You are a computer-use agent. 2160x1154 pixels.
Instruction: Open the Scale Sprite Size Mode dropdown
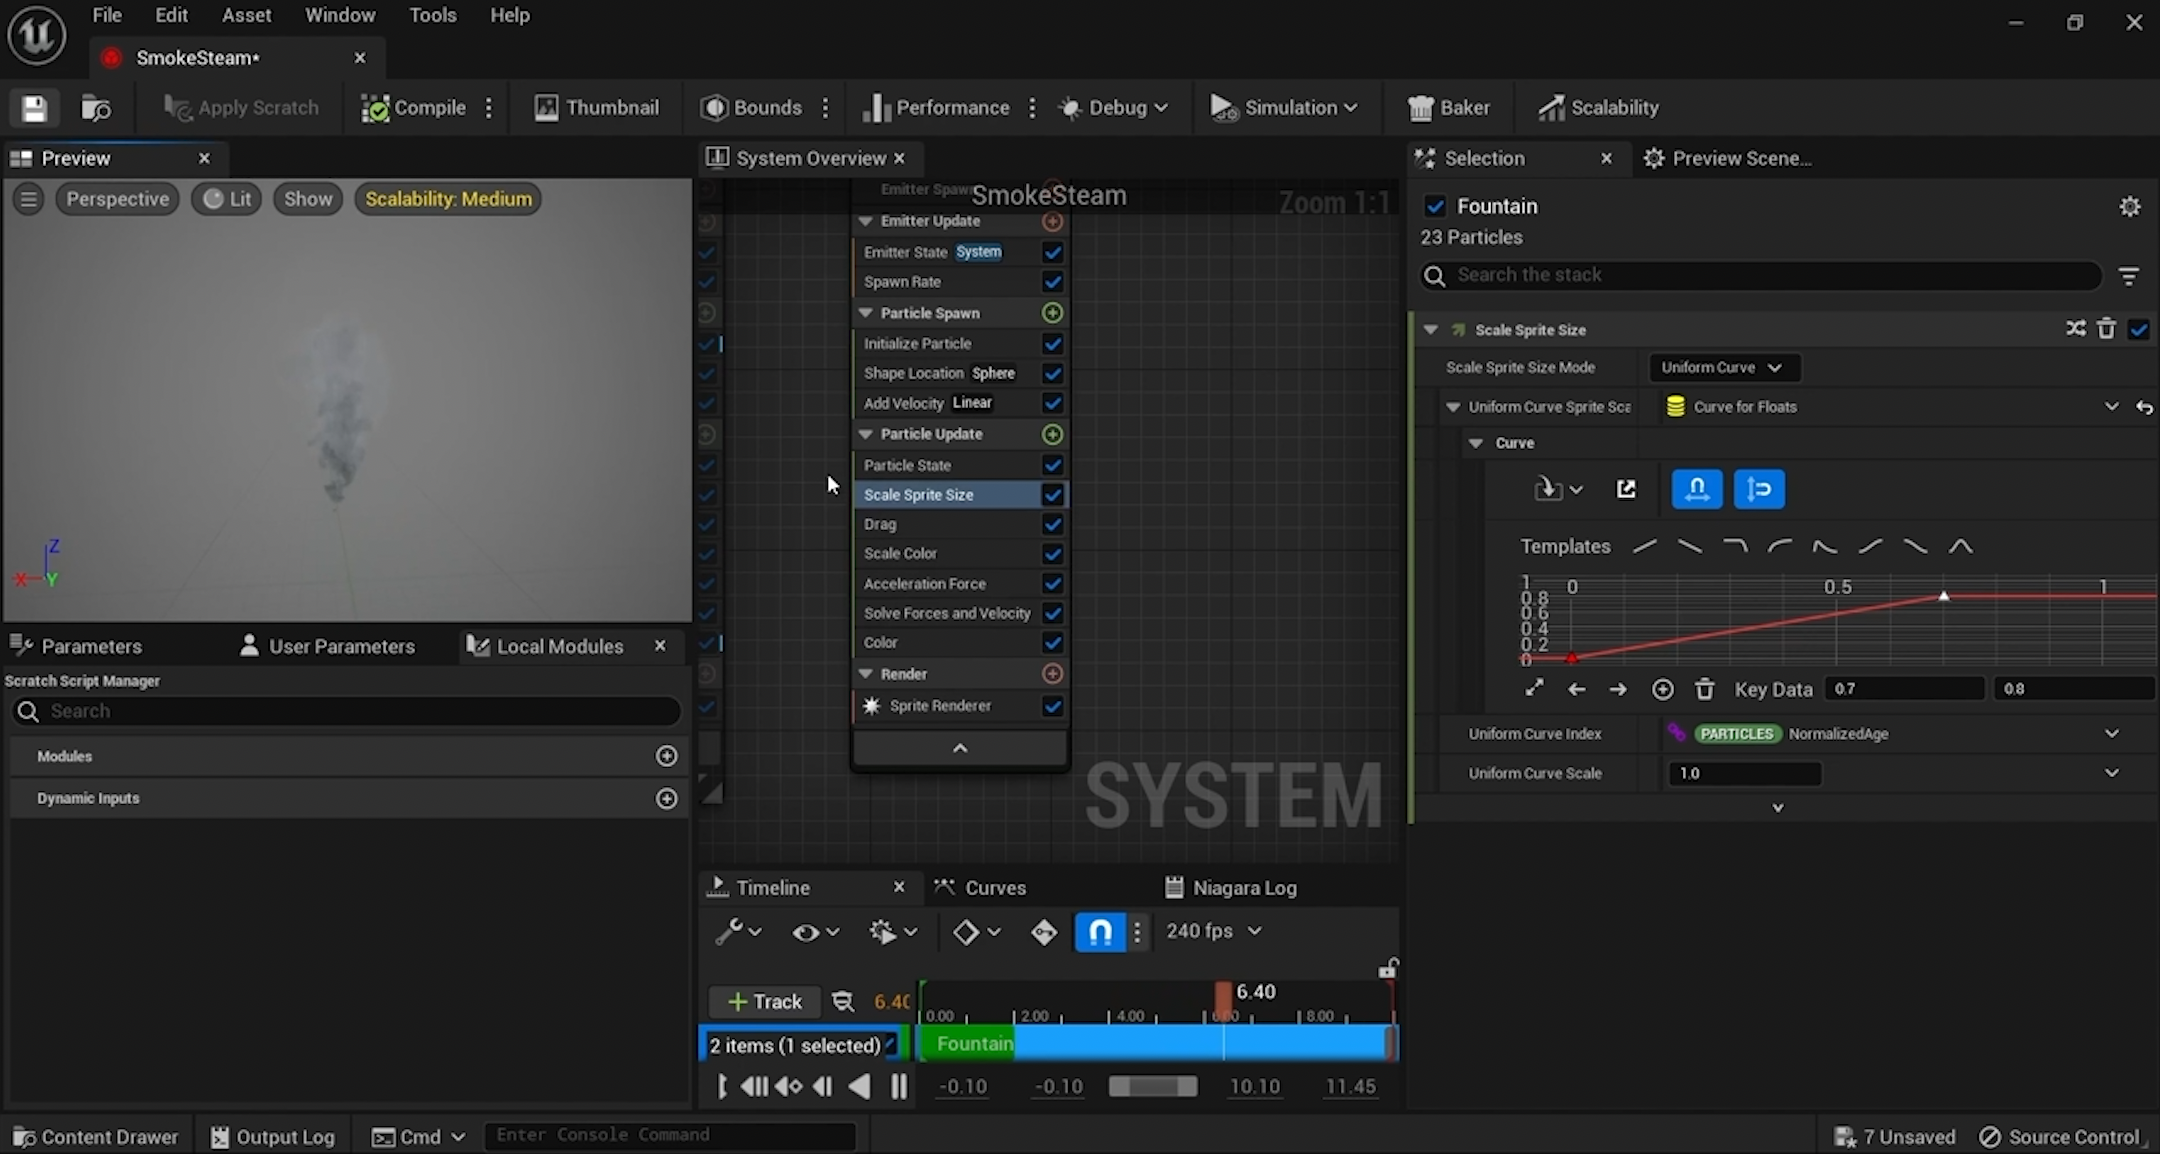point(1723,367)
